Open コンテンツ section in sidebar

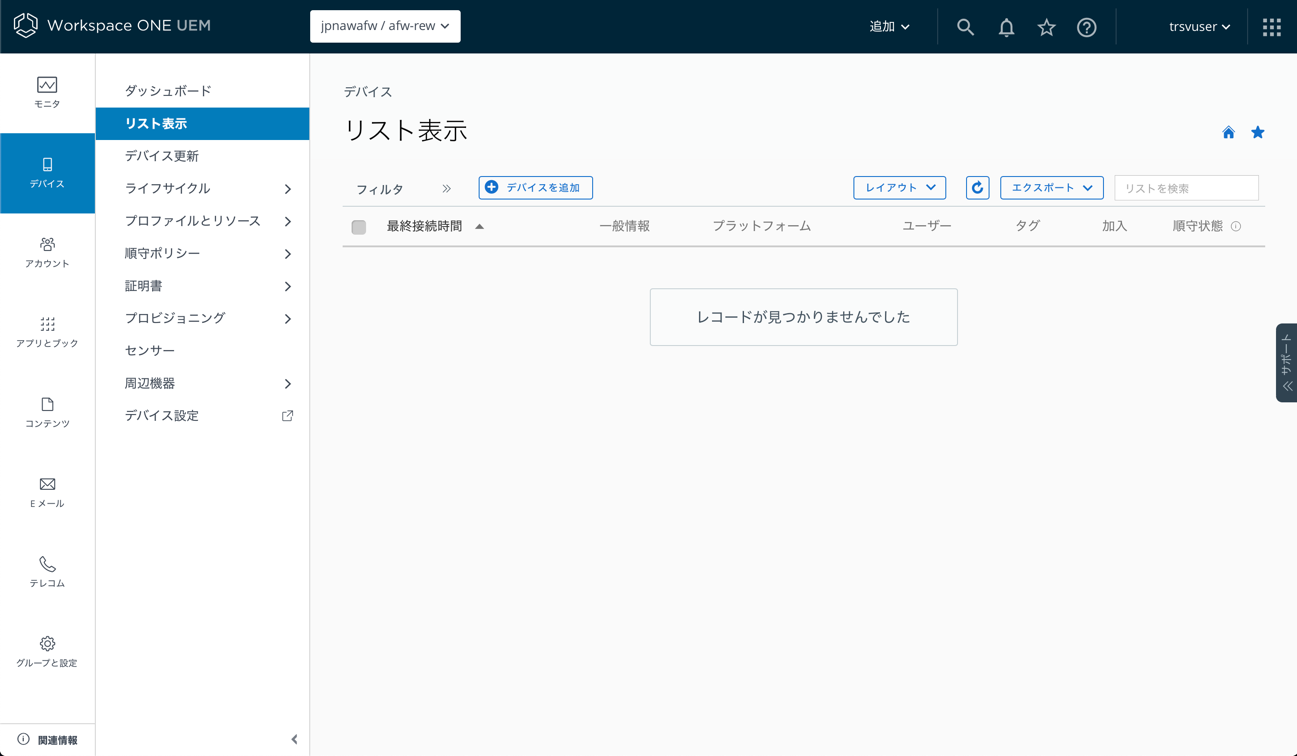(47, 413)
